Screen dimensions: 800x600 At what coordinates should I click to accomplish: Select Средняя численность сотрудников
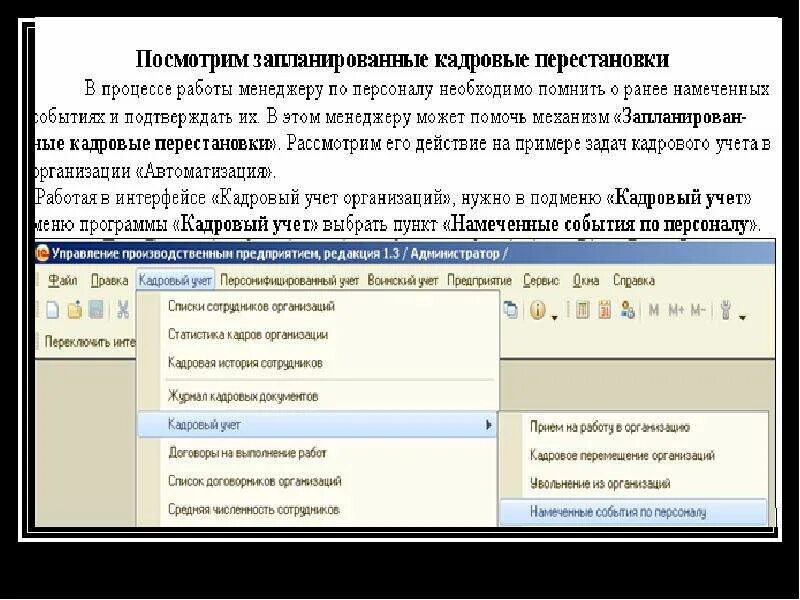tap(317, 510)
